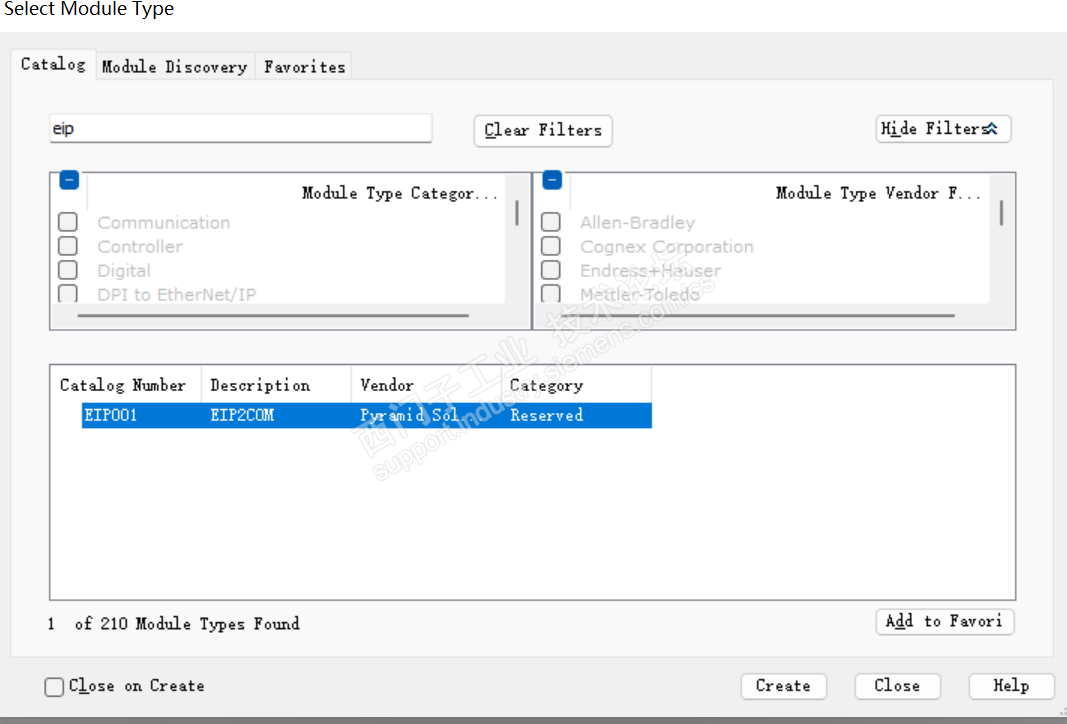Toggle the Close on Create checkbox
The height and width of the screenshot is (724, 1067).
tap(55, 687)
